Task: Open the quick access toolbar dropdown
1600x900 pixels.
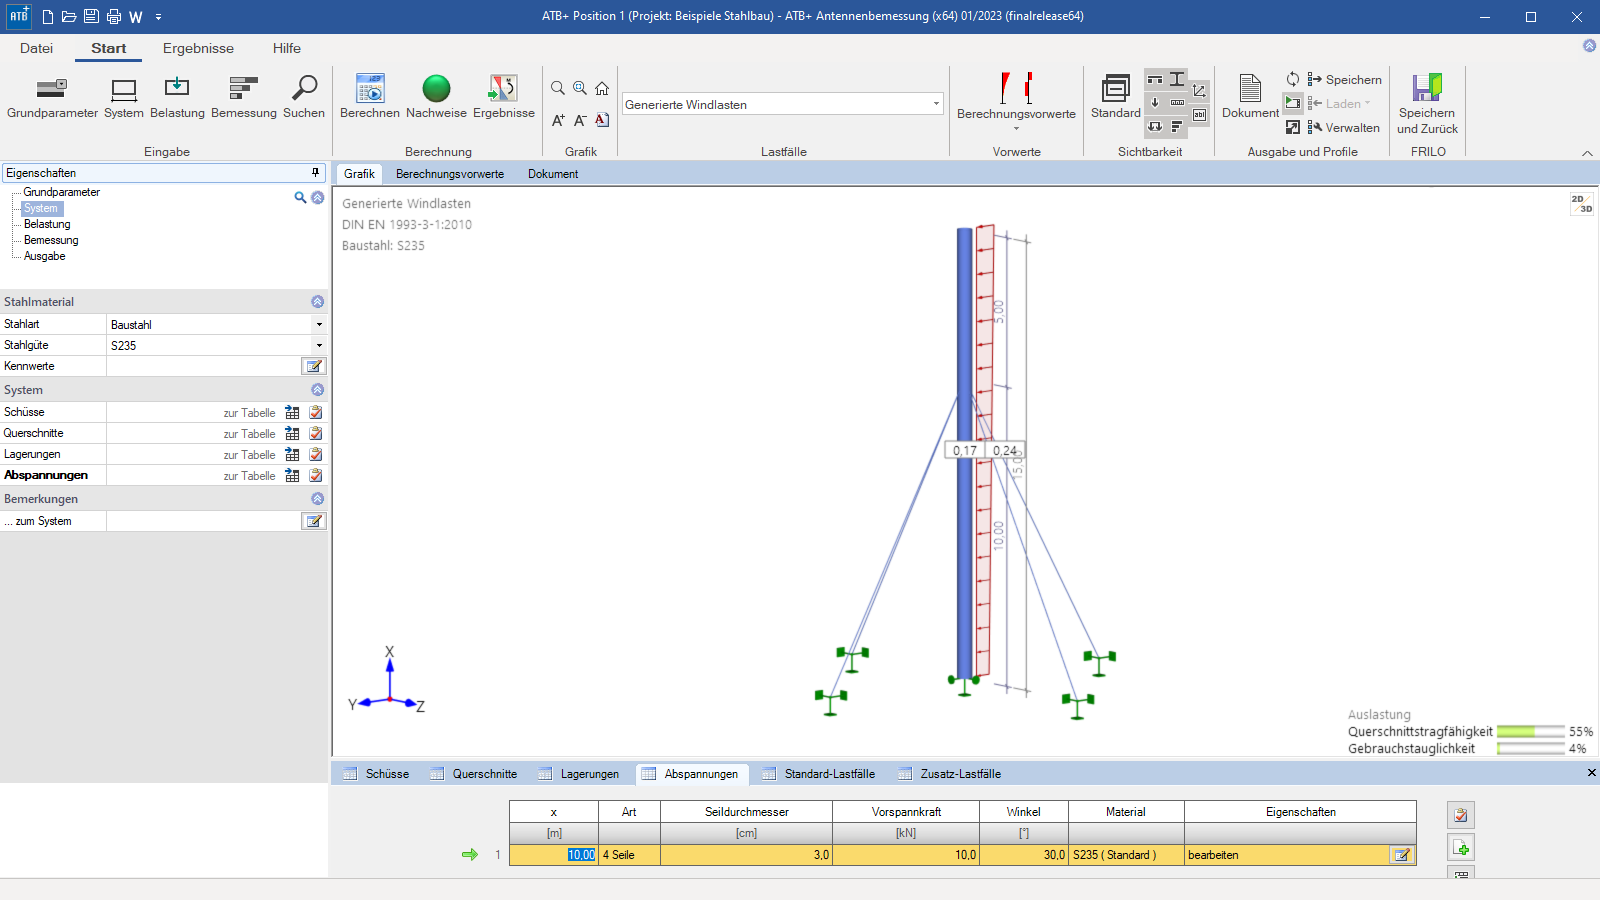Action: 158,17
